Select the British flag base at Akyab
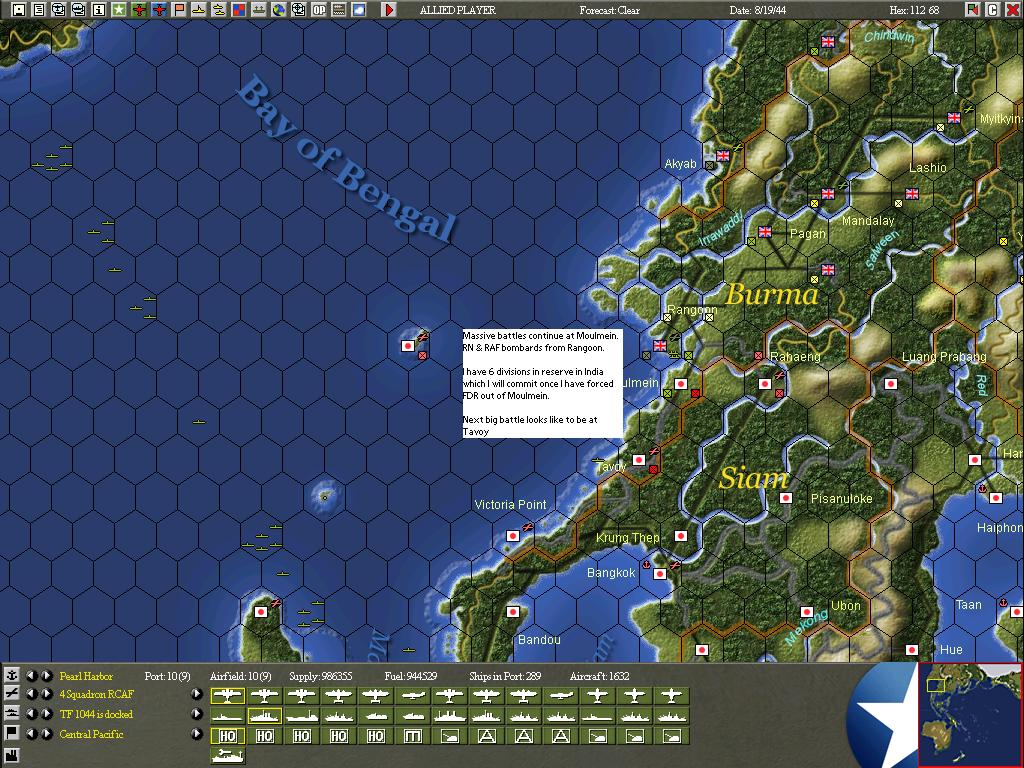This screenshot has width=1024, height=768. 723,156
